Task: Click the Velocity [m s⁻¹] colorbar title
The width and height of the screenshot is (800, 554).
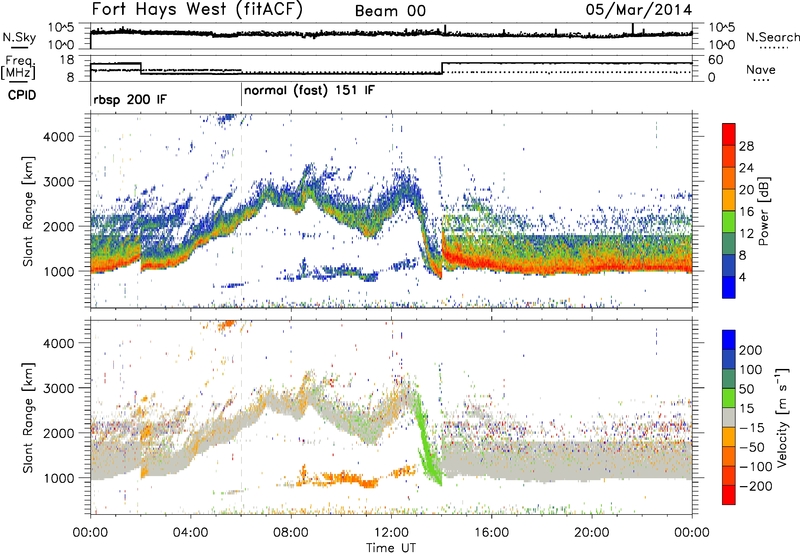Action: tap(782, 417)
